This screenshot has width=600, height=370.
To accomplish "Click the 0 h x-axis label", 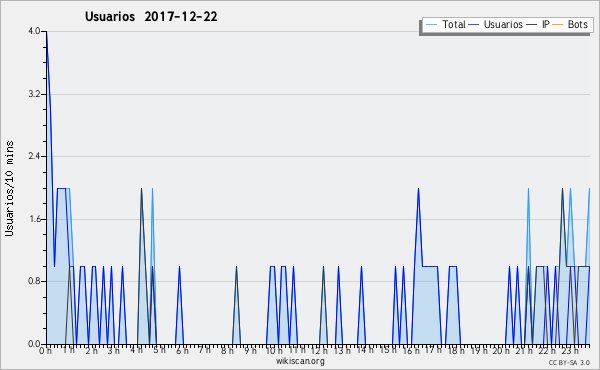I will coord(45,350).
